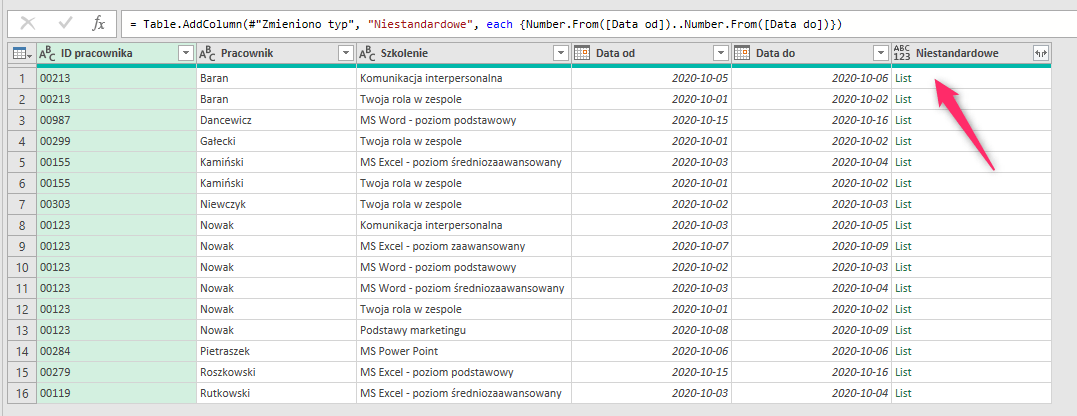
Task: Click the calendar type icon of Data do
Action: pos(742,53)
